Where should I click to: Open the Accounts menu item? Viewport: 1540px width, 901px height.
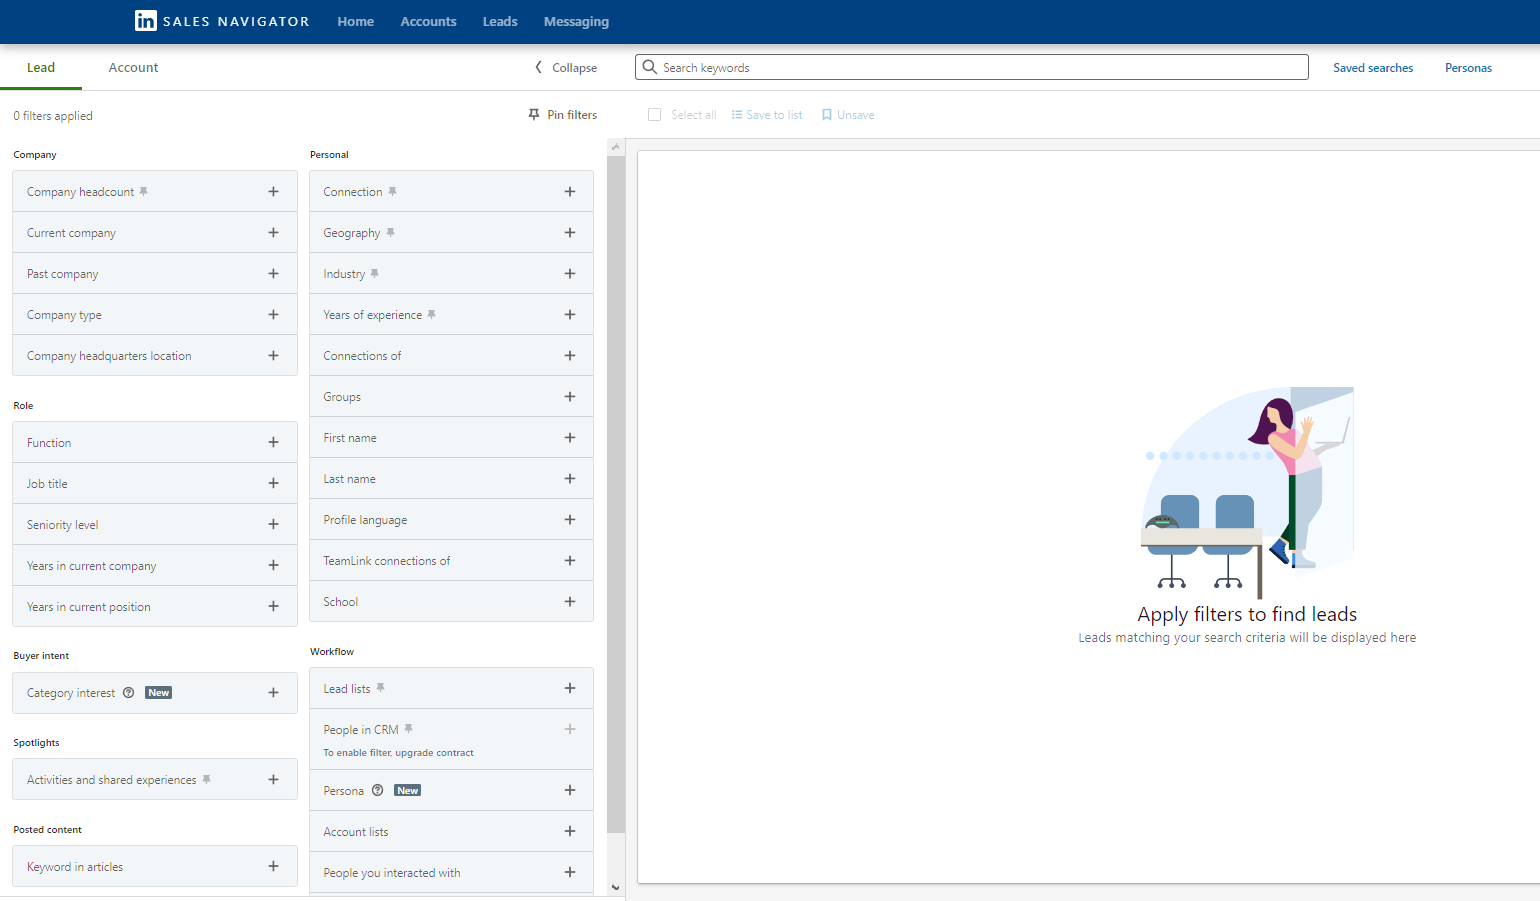point(428,21)
